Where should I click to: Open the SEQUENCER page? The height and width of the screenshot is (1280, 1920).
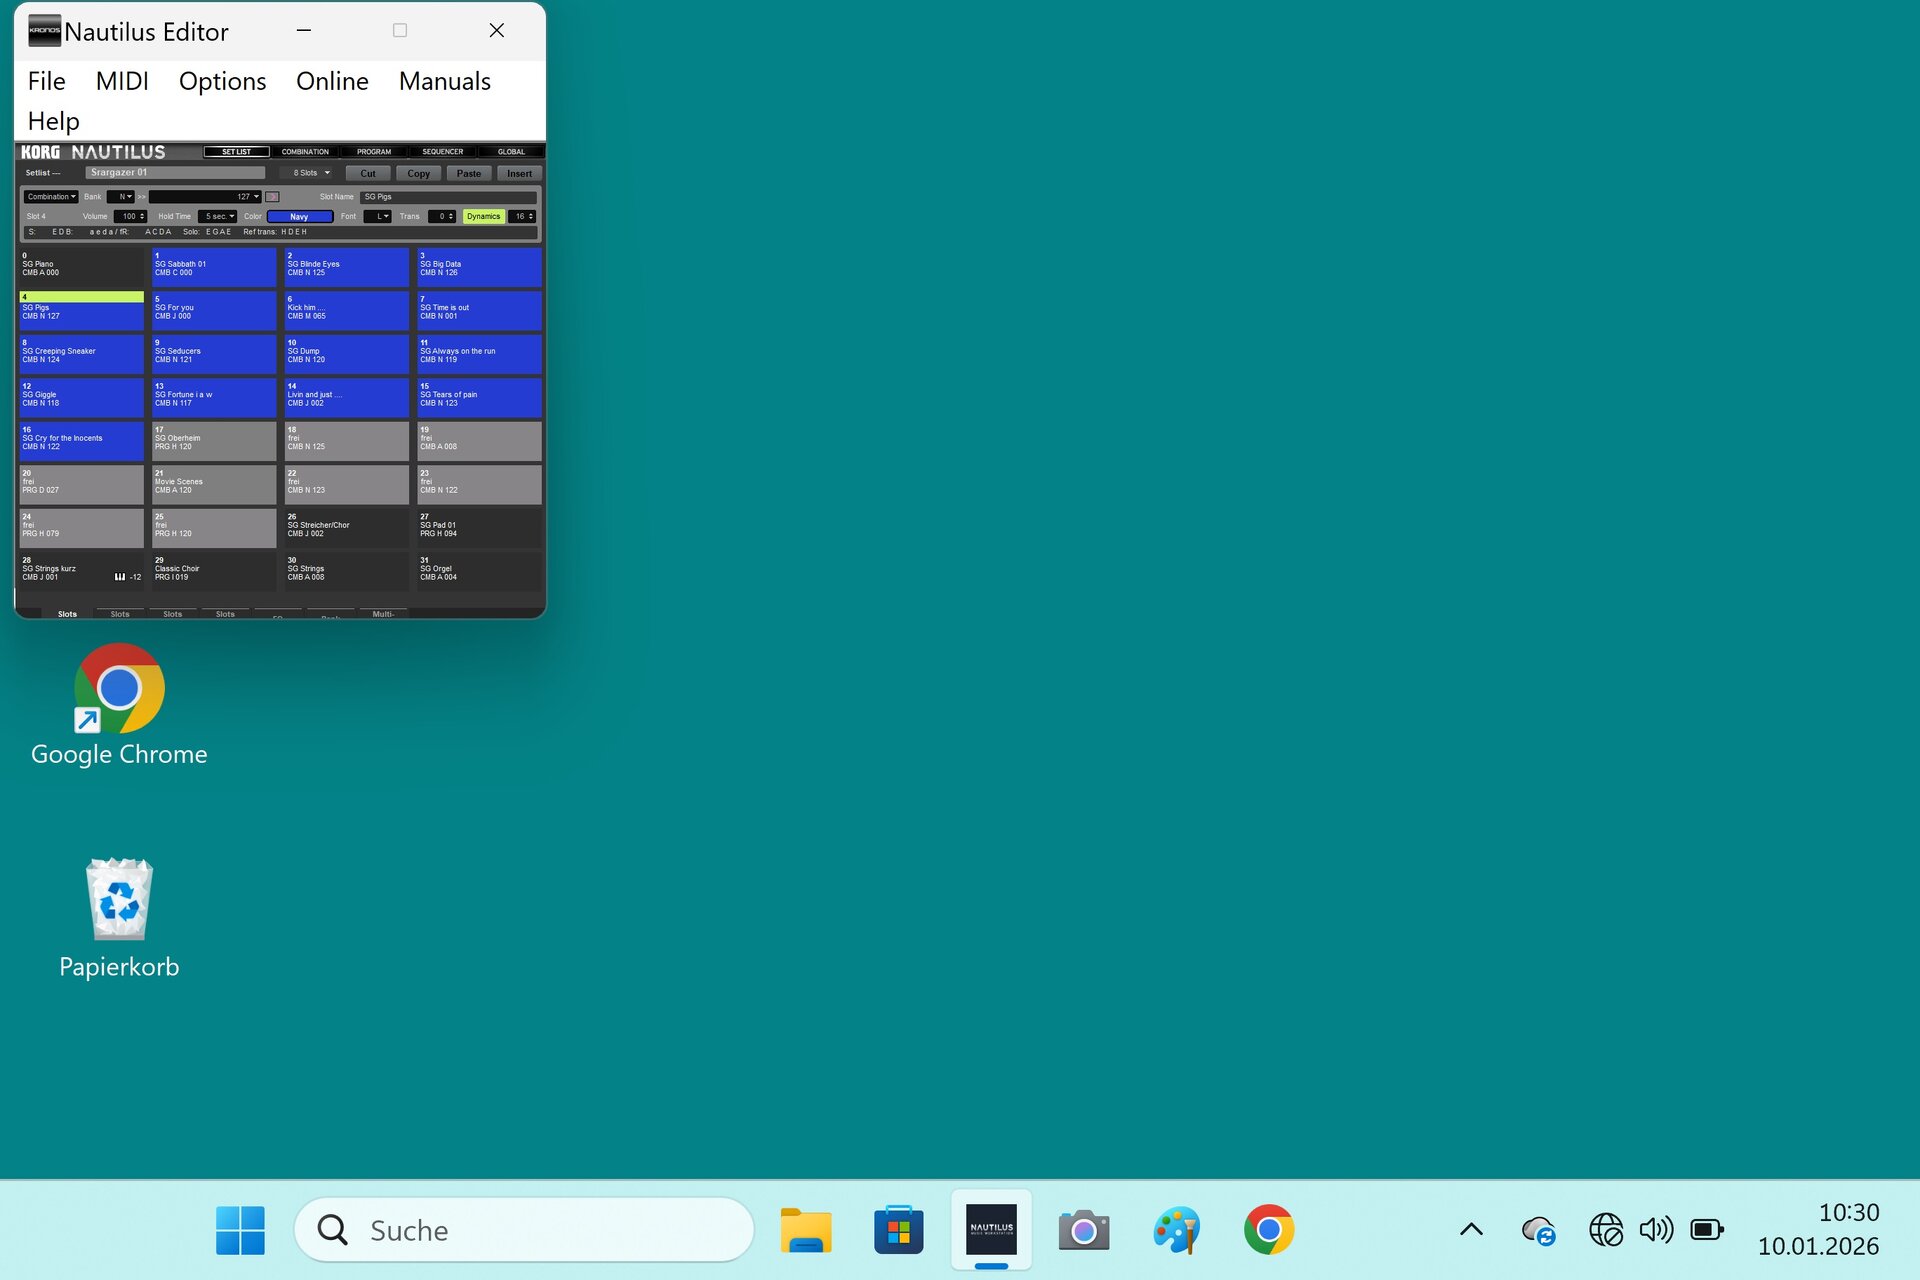point(443,152)
